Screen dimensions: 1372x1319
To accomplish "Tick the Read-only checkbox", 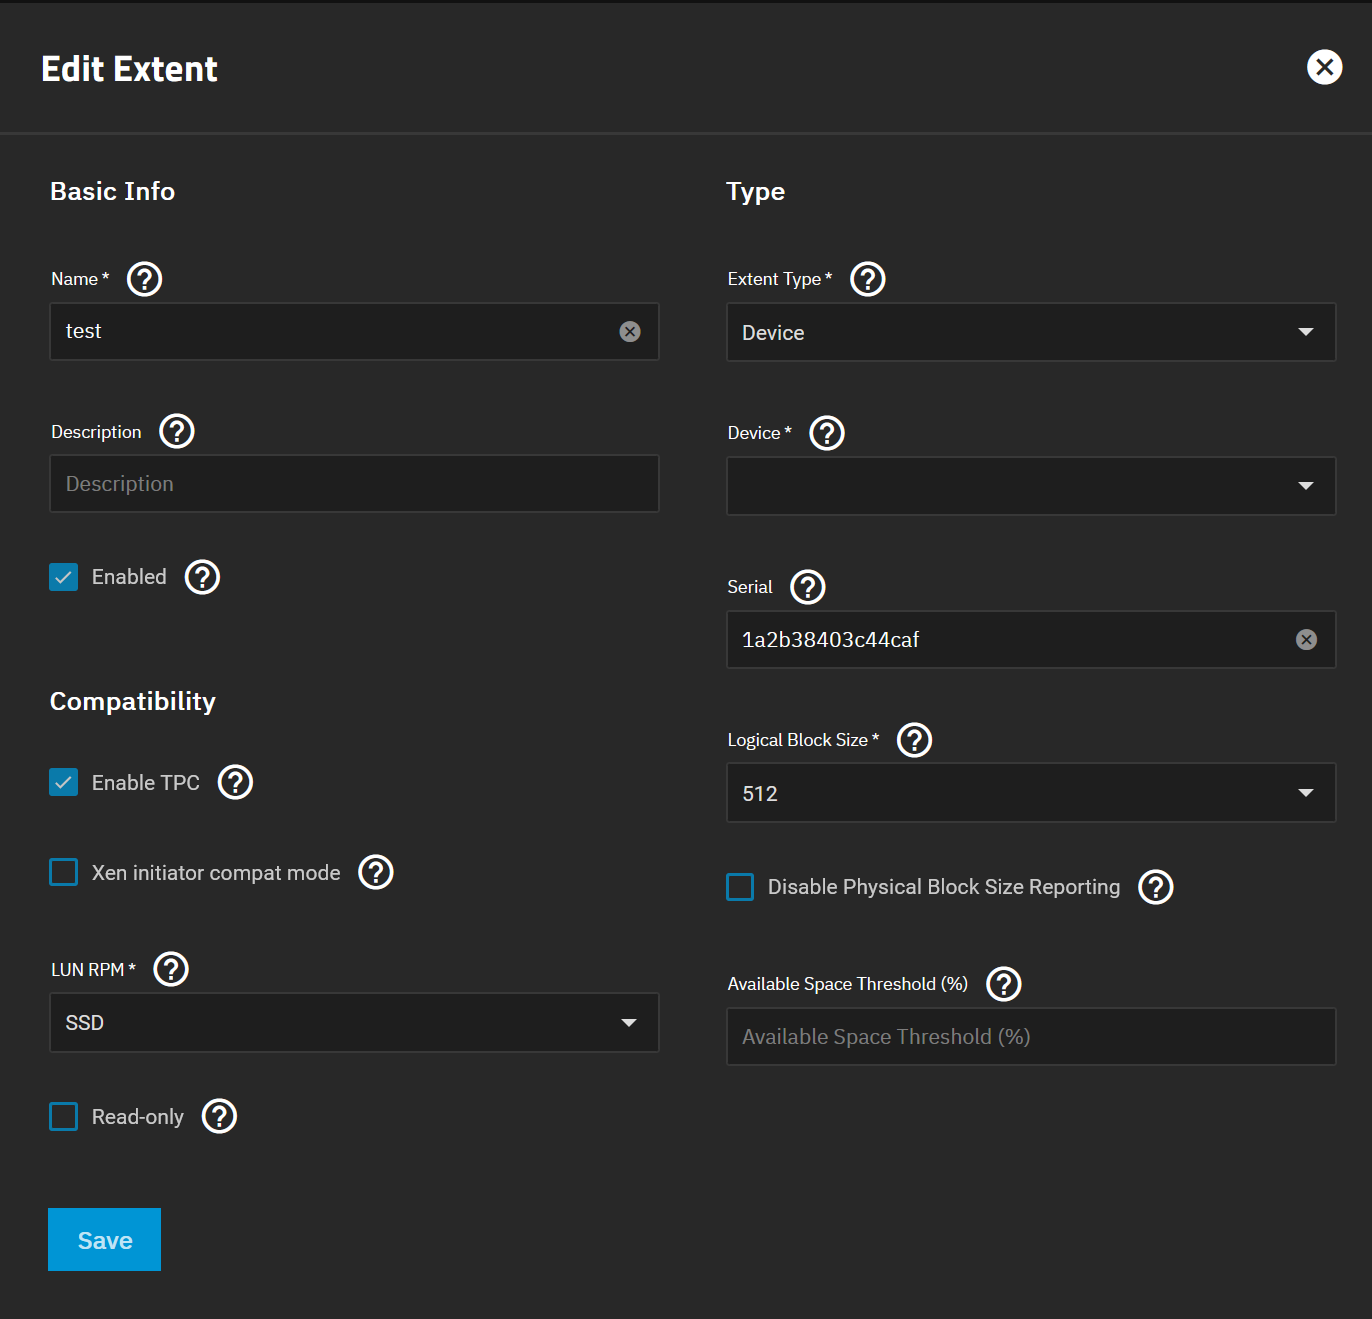I will (64, 1116).
